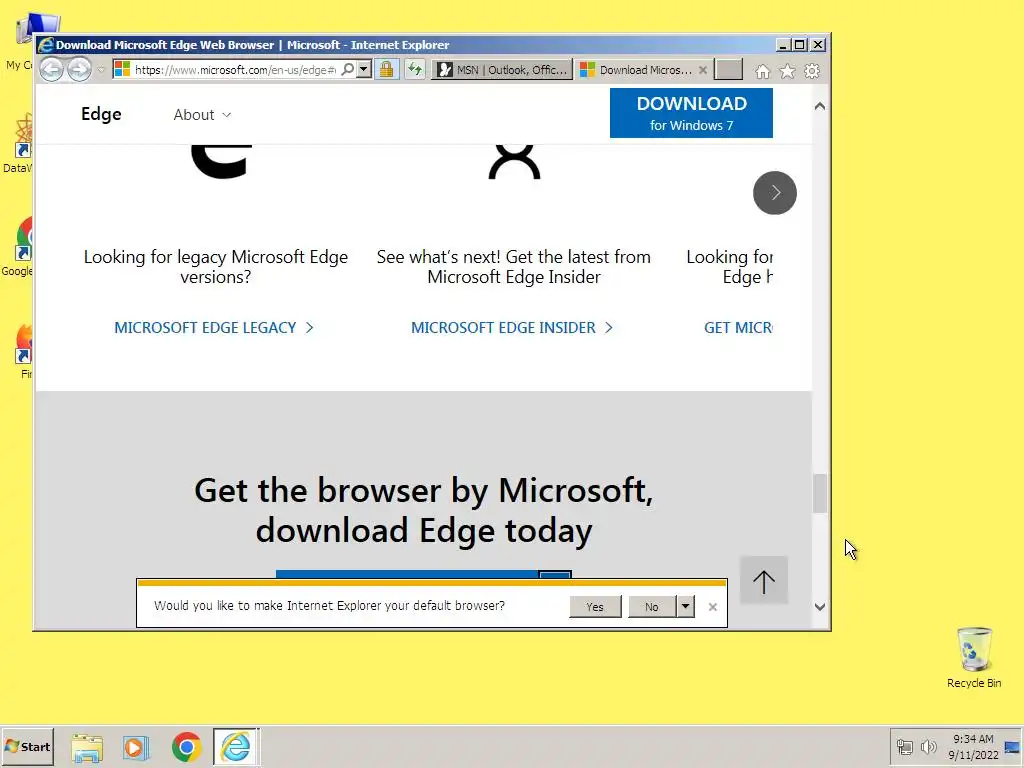Click the show desktop tray icon
This screenshot has width=1024, height=768.
[x=1012, y=746]
